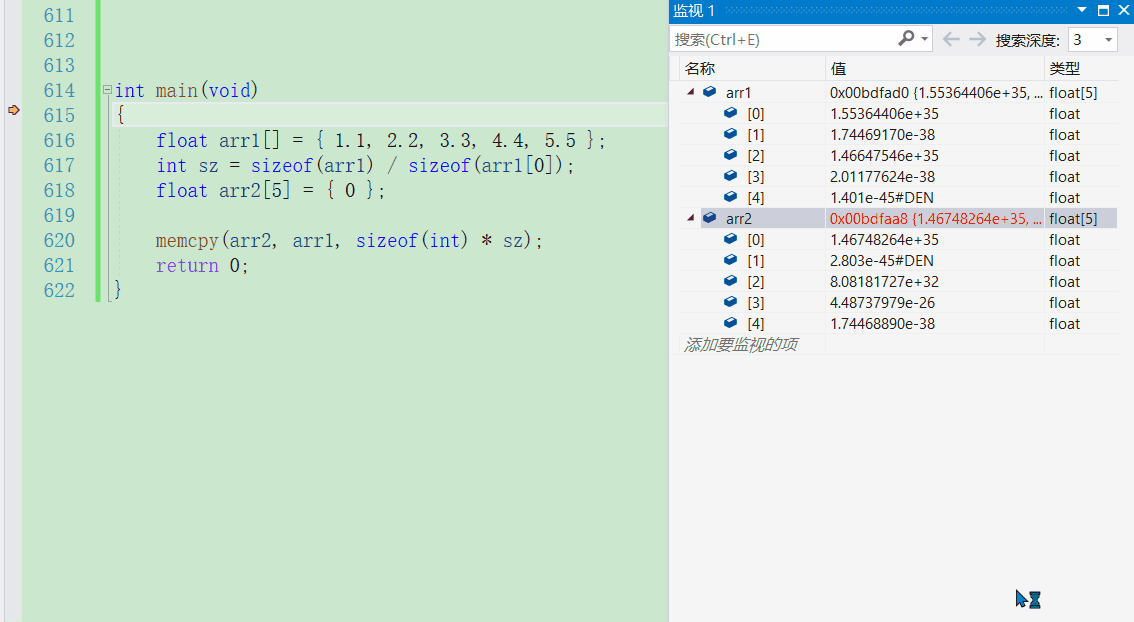Click the 名称 column header
Image resolution: width=1134 pixels, height=622 pixels.
coord(752,69)
